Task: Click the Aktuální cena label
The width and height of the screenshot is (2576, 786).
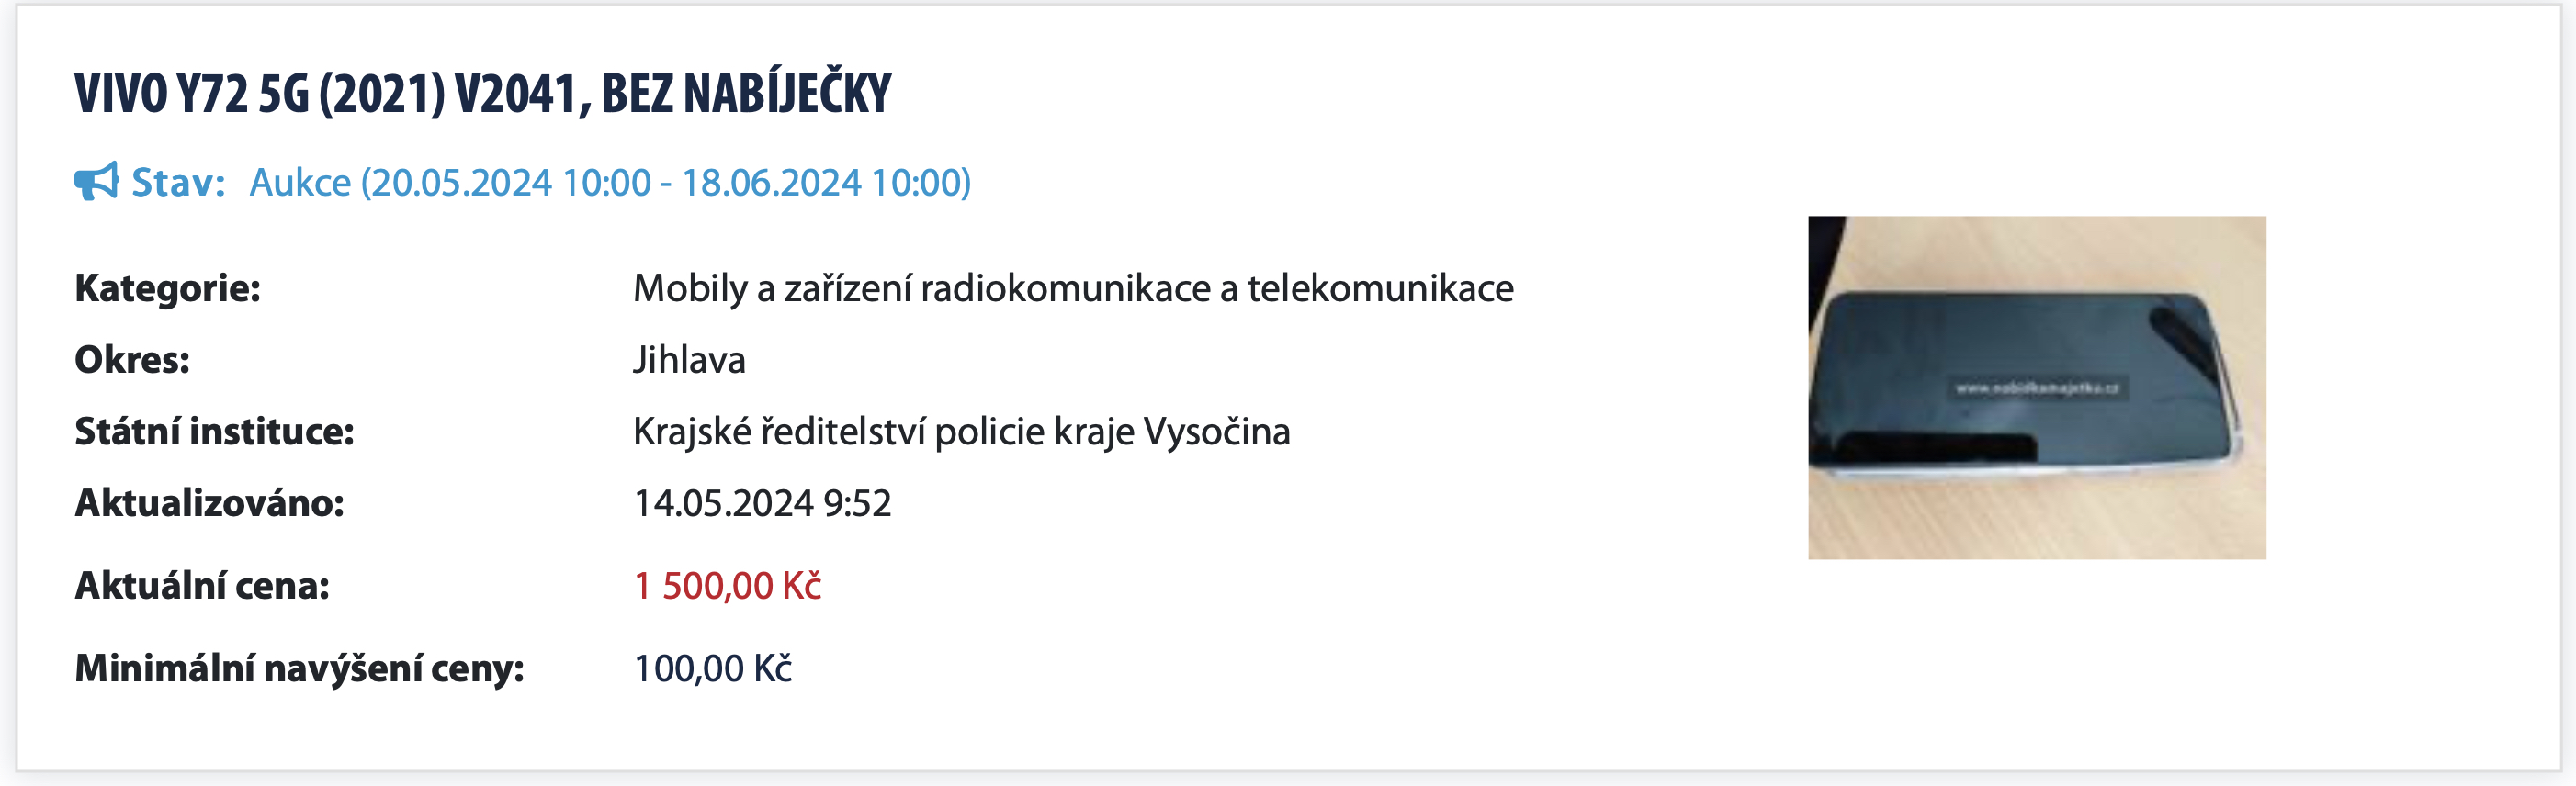Action: pos(202,585)
